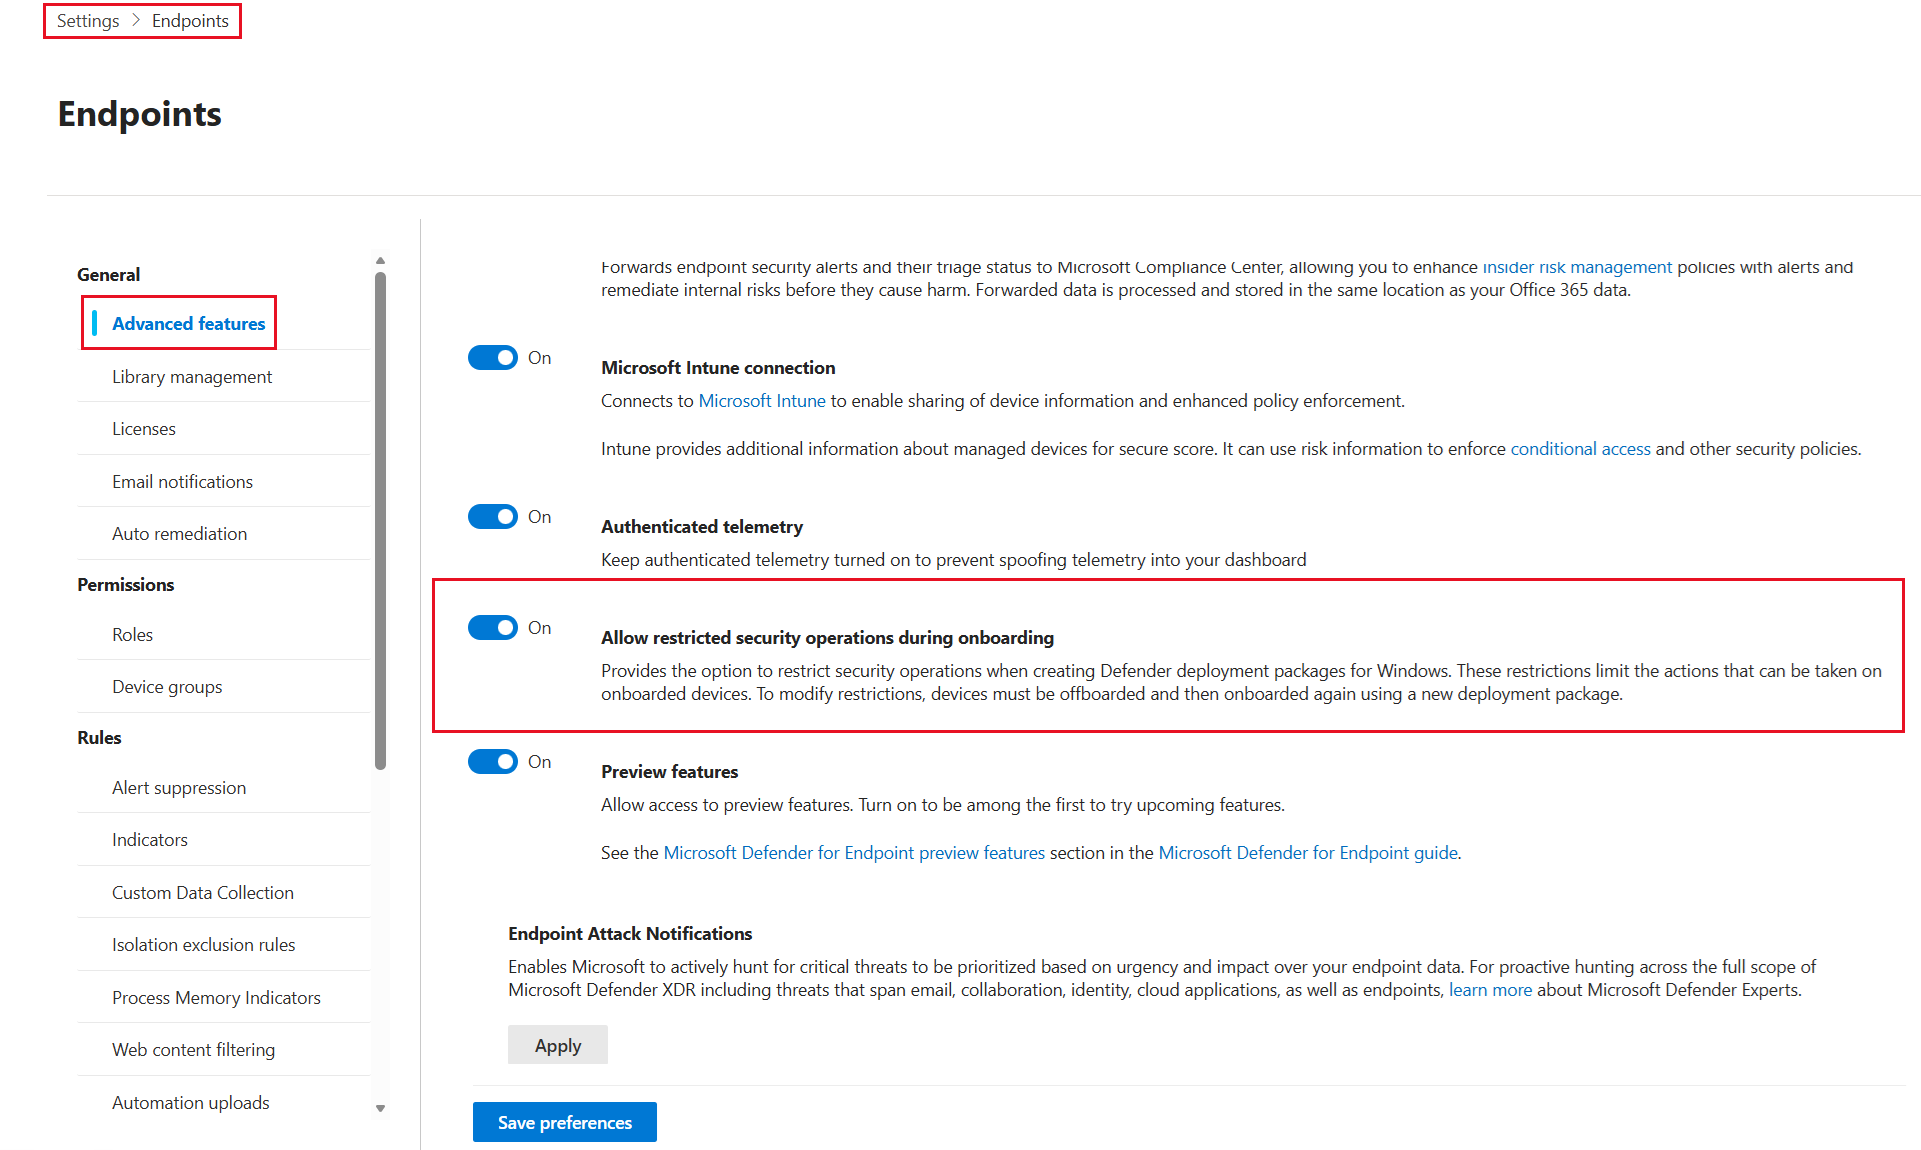
Task: Open Auto remediation settings
Action: click(x=180, y=533)
